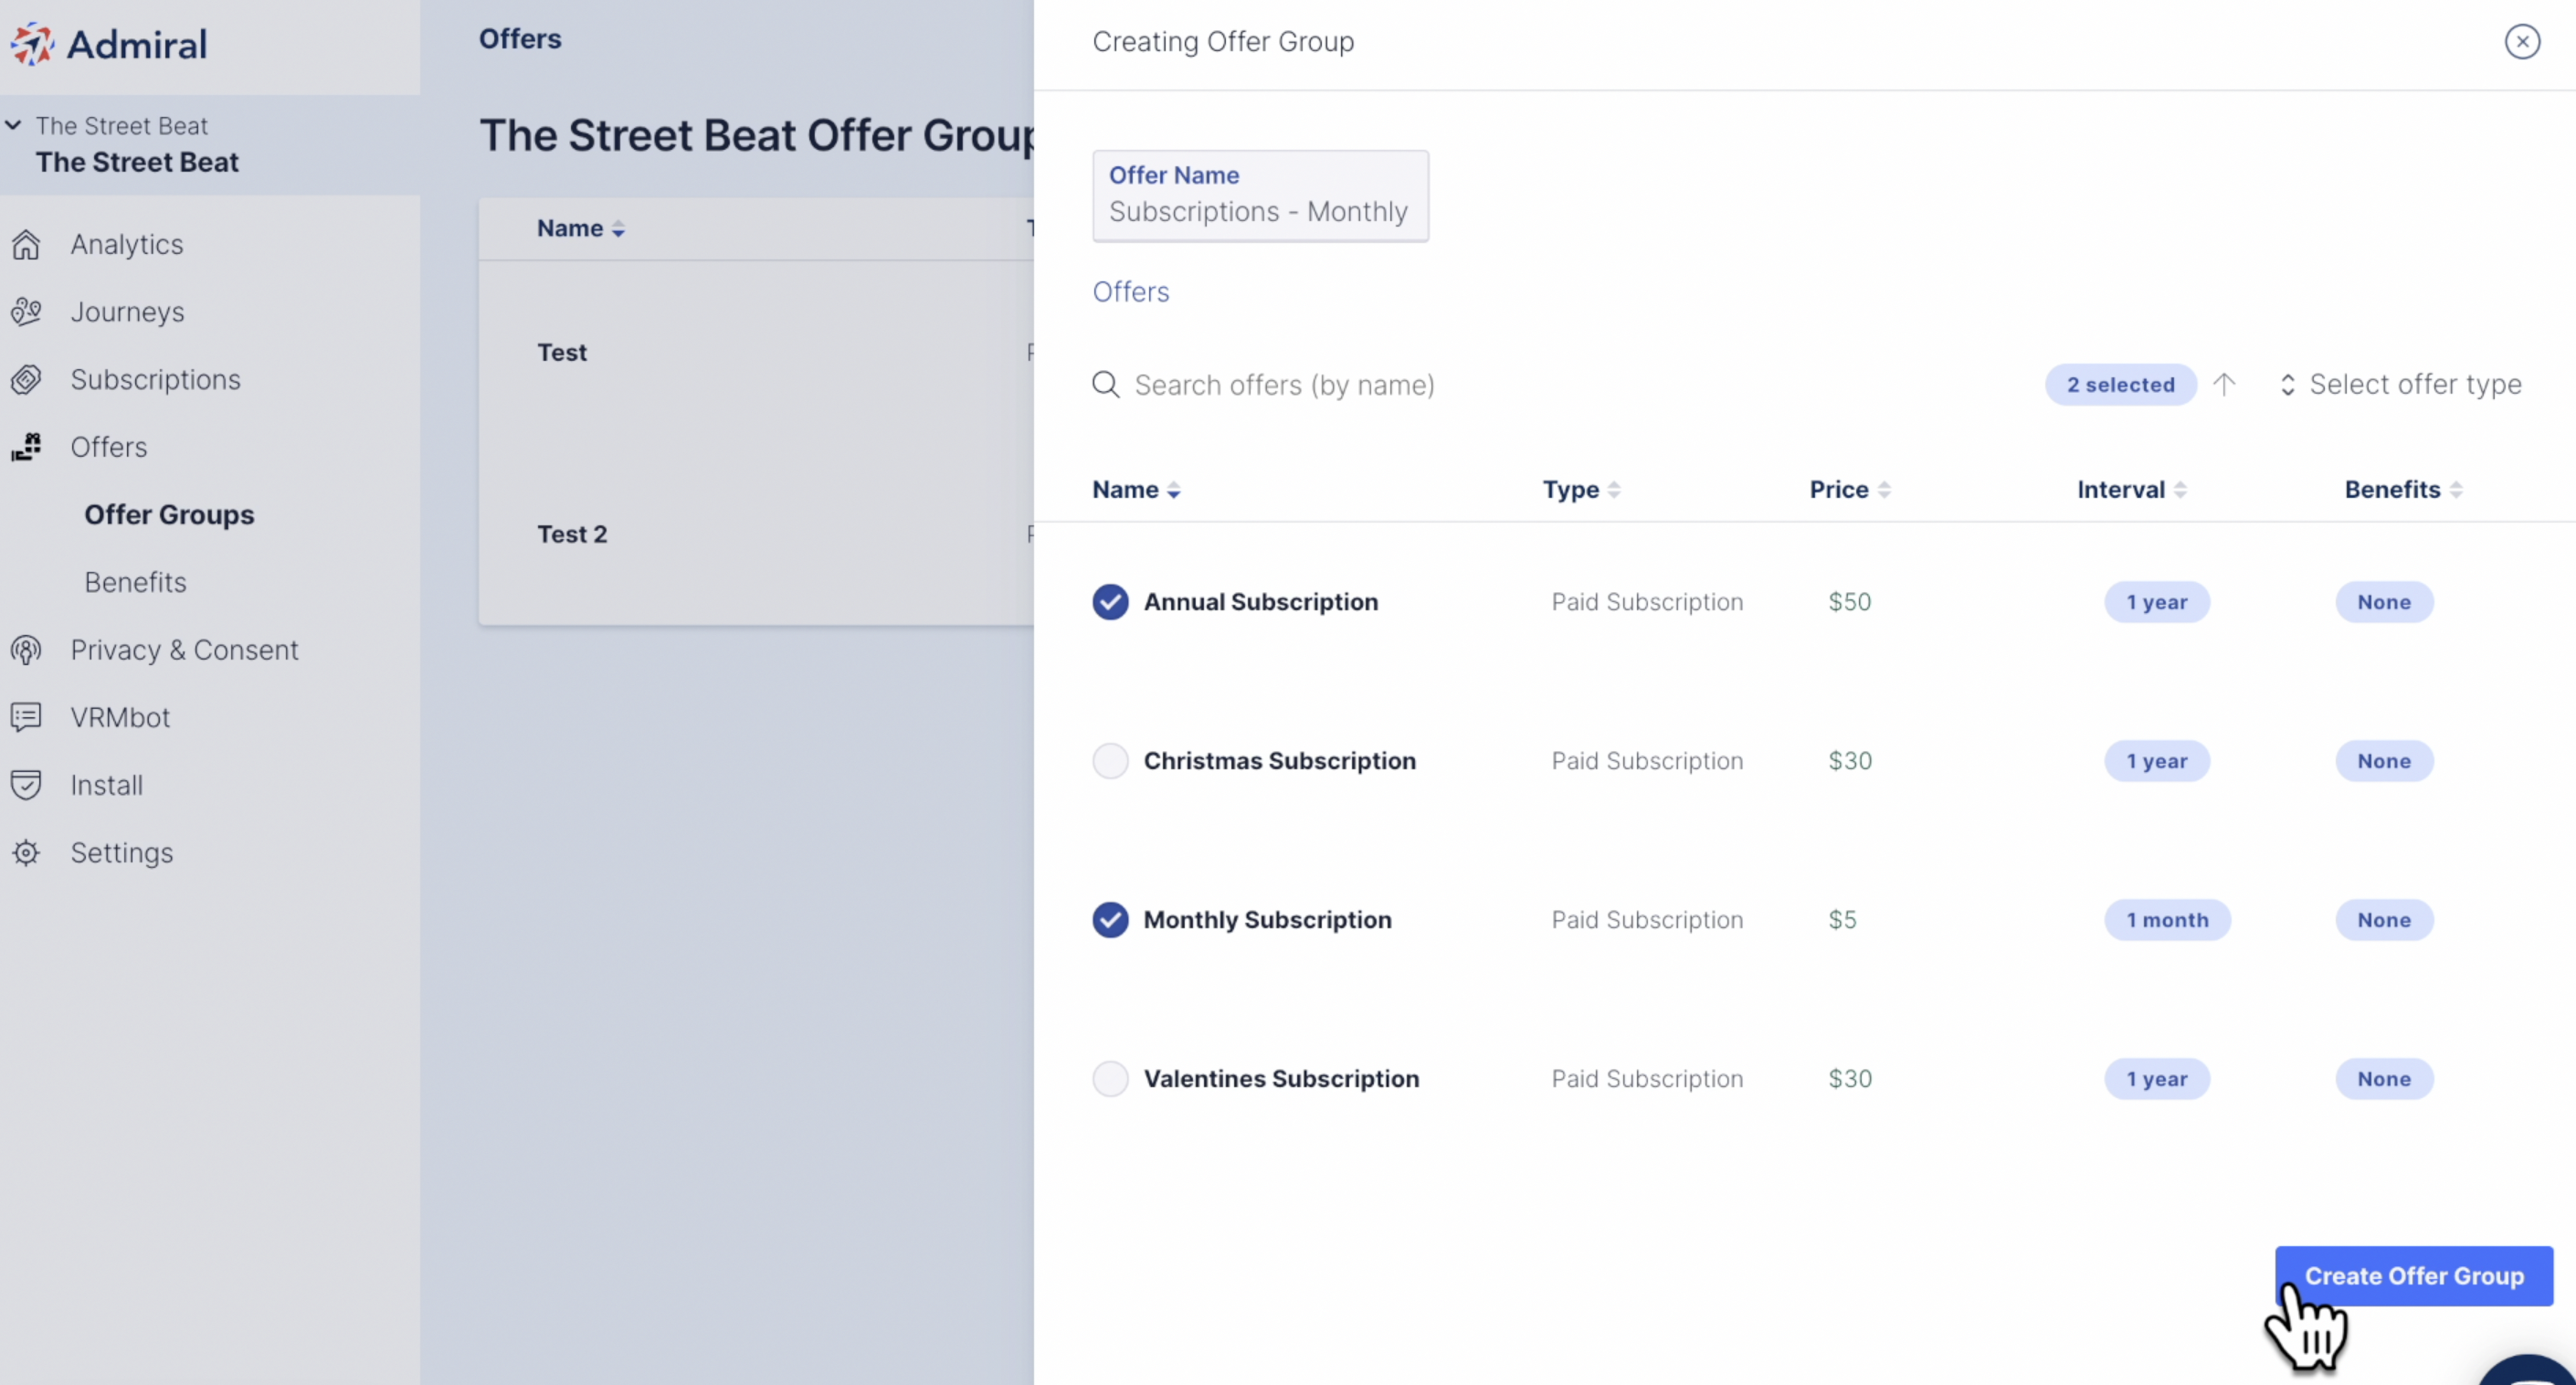
Task: Close the Creating Offer Group panel
Action: (x=2522, y=42)
